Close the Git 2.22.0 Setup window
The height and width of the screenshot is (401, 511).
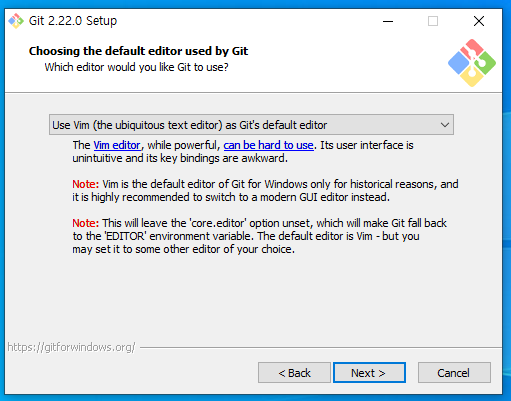coord(479,21)
